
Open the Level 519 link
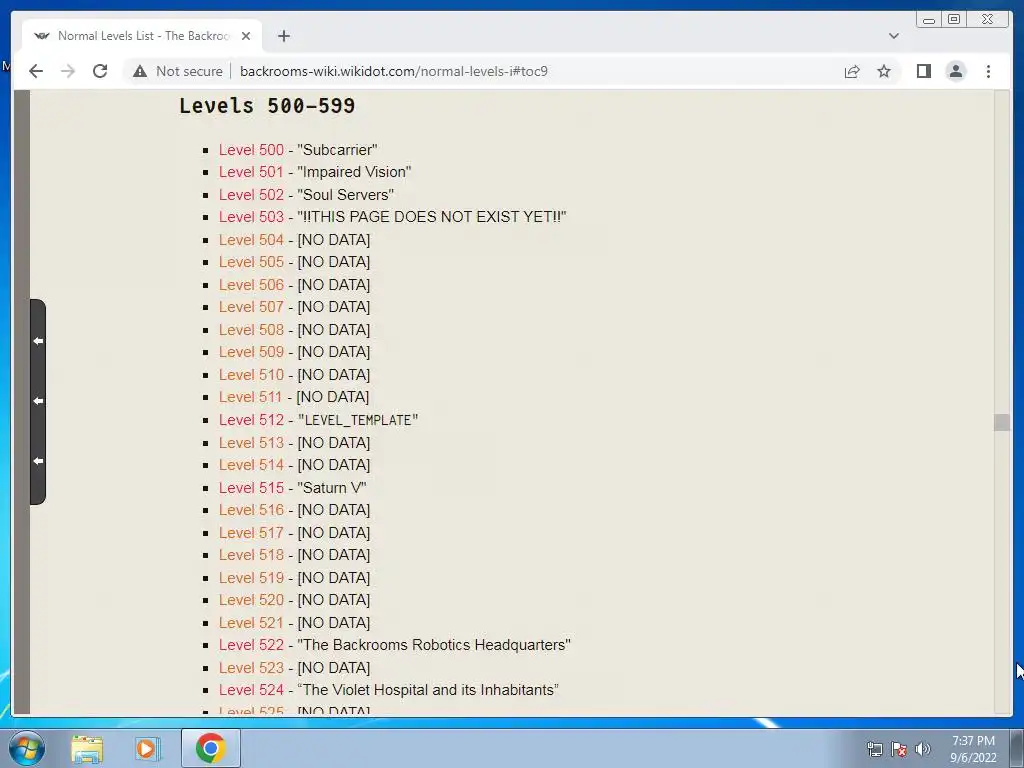point(251,578)
